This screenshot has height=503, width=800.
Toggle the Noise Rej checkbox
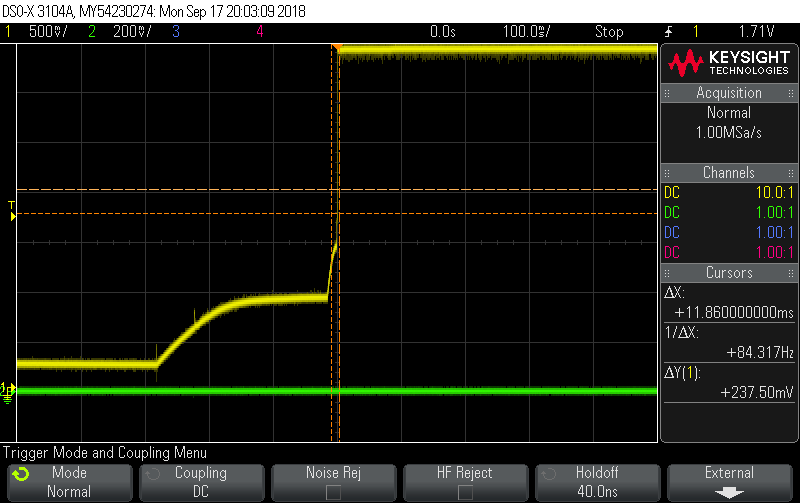tap(333, 492)
